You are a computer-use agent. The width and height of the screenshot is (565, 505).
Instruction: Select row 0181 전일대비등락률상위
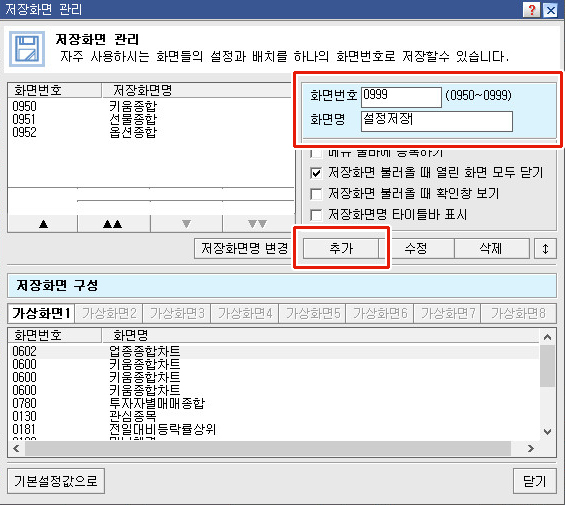274,429
